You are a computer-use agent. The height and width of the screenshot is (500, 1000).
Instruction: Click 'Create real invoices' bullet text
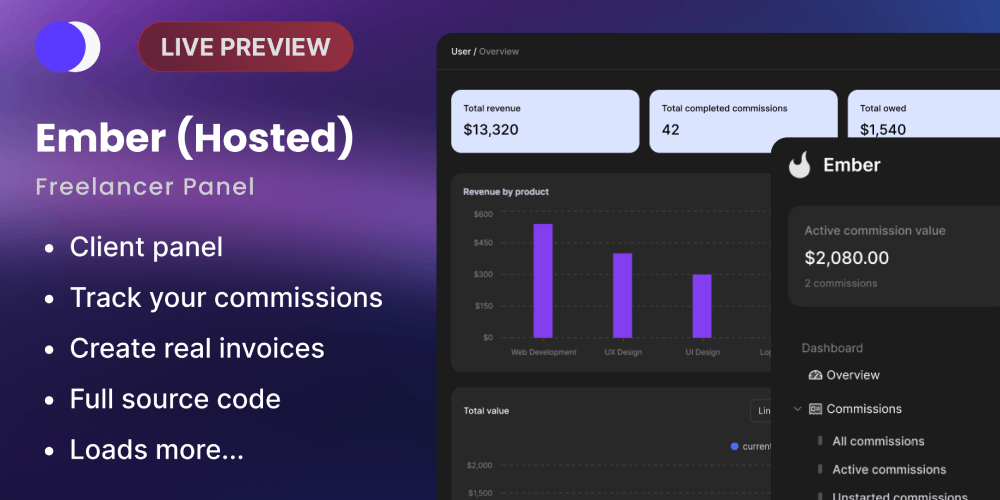(197, 348)
